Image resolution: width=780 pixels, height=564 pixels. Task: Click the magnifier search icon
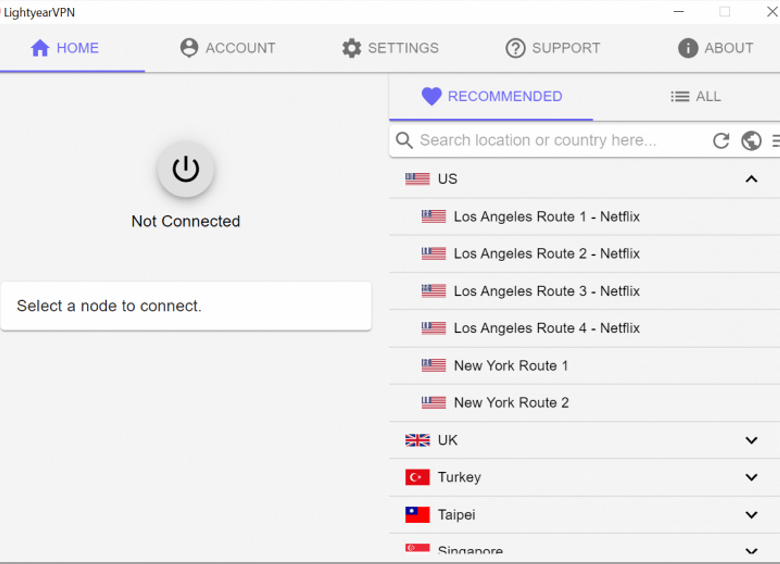pyautogui.click(x=404, y=140)
